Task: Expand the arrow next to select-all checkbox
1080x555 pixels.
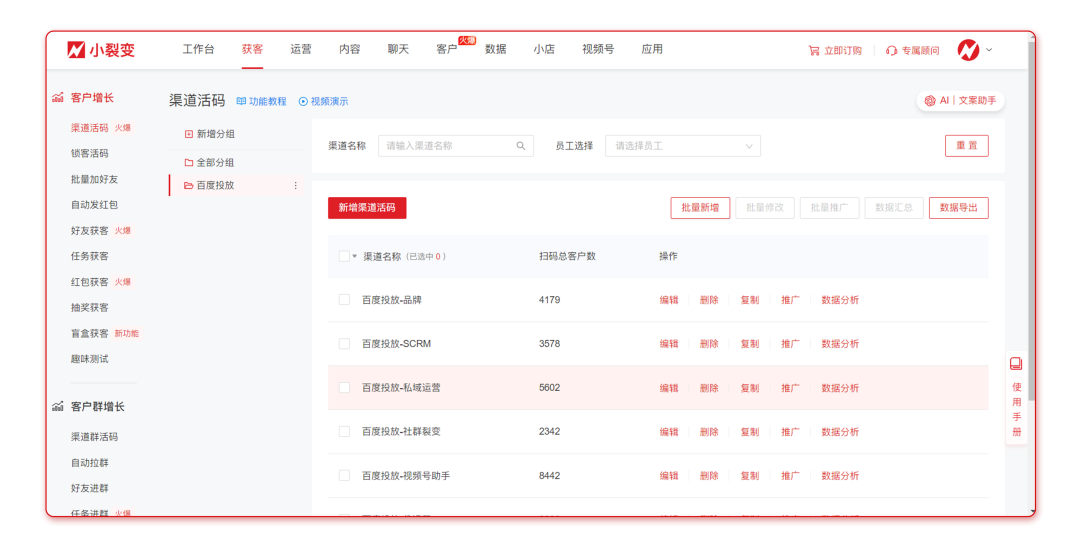Action: pos(354,257)
